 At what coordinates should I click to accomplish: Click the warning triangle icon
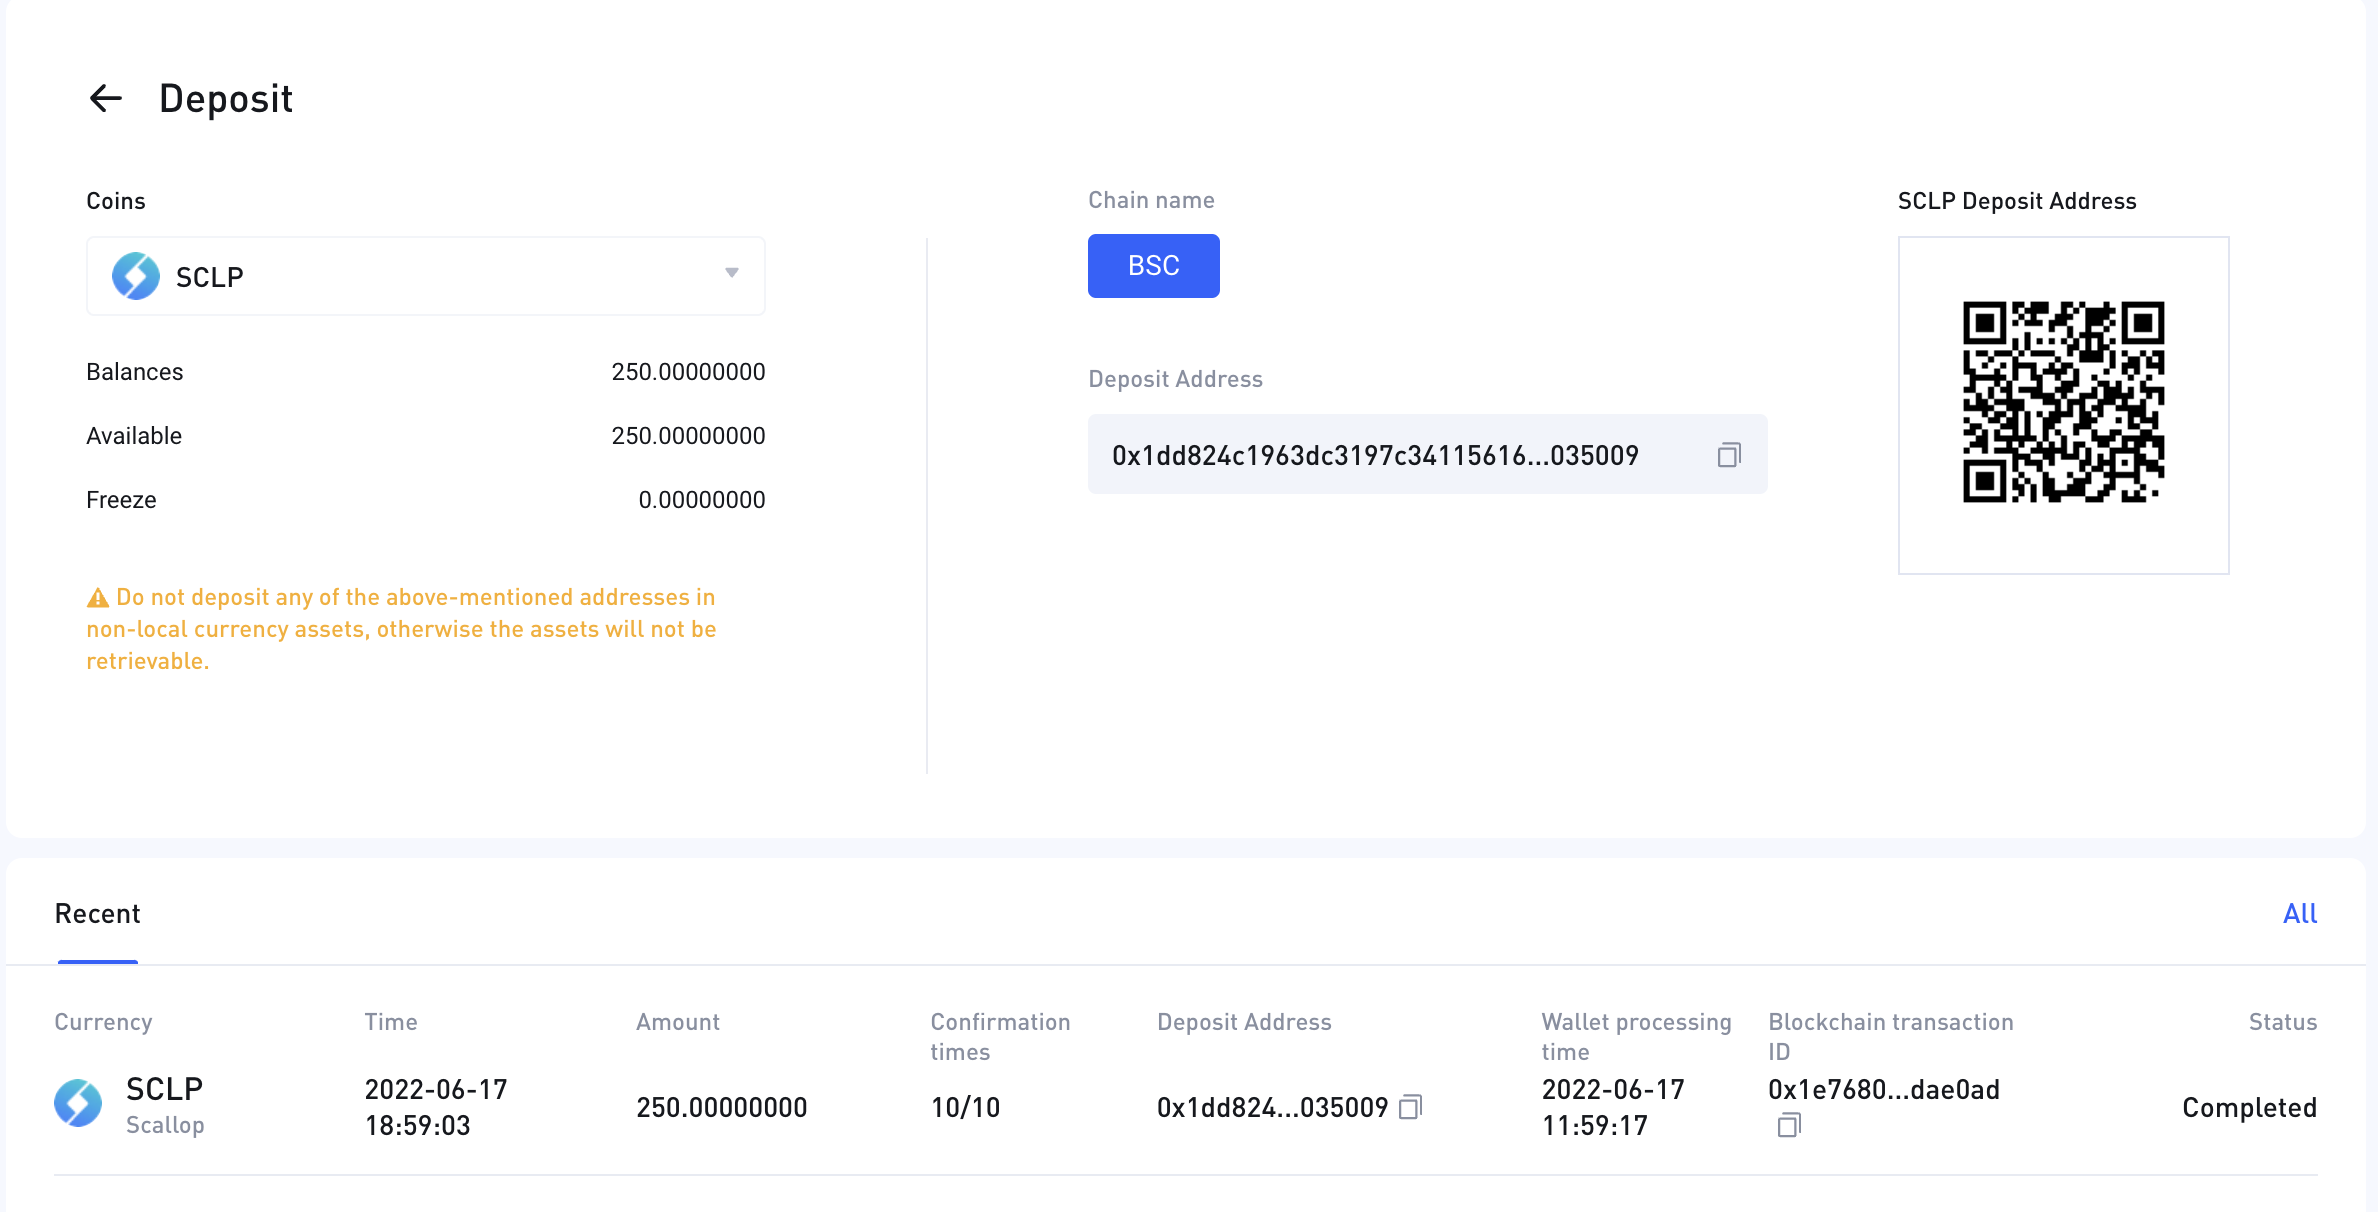coord(98,598)
